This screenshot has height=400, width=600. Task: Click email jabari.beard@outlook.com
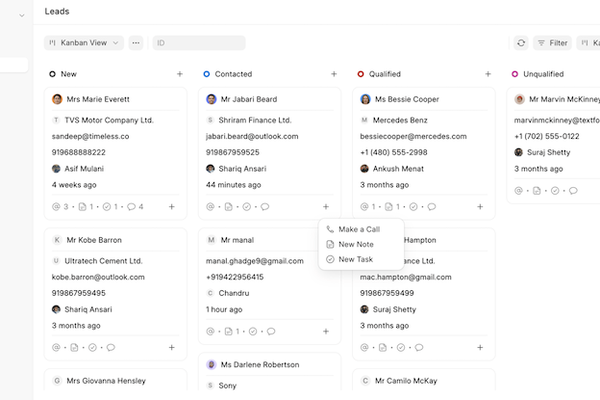[x=252, y=136]
